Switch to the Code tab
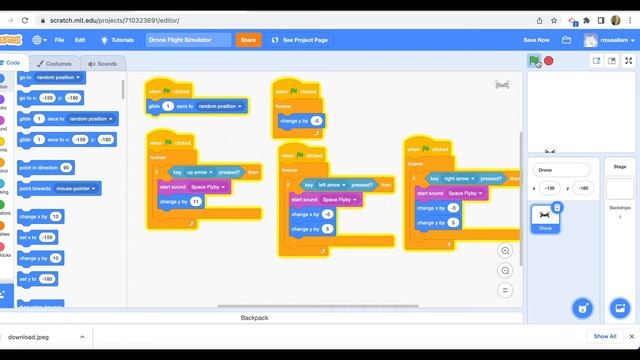The image size is (640, 360). (12, 63)
